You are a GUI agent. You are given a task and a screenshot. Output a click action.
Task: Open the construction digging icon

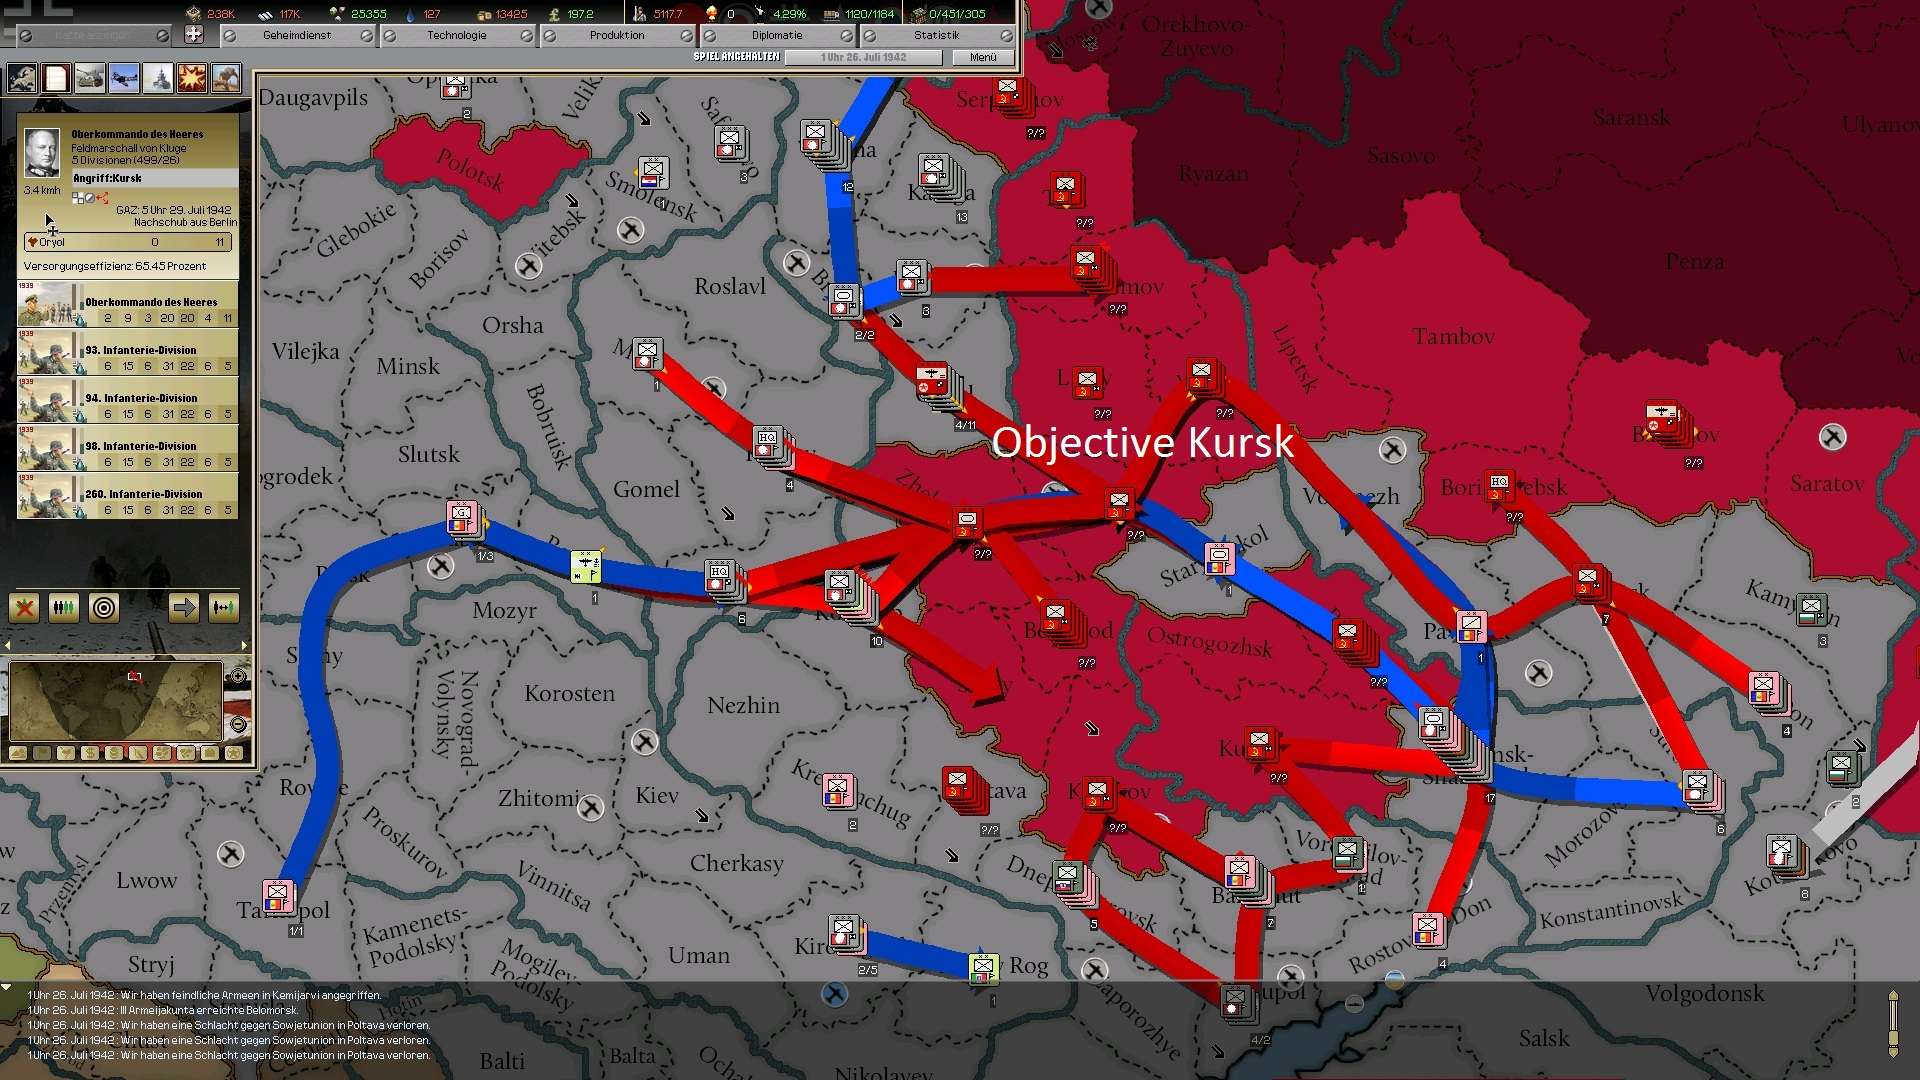pyautogui.click(x=226, y=77)
